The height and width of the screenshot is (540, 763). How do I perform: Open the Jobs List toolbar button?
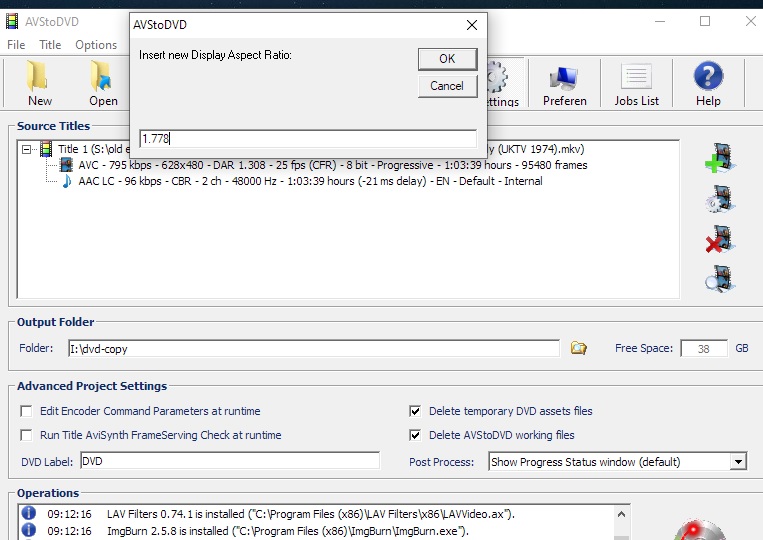click(636, 83)
